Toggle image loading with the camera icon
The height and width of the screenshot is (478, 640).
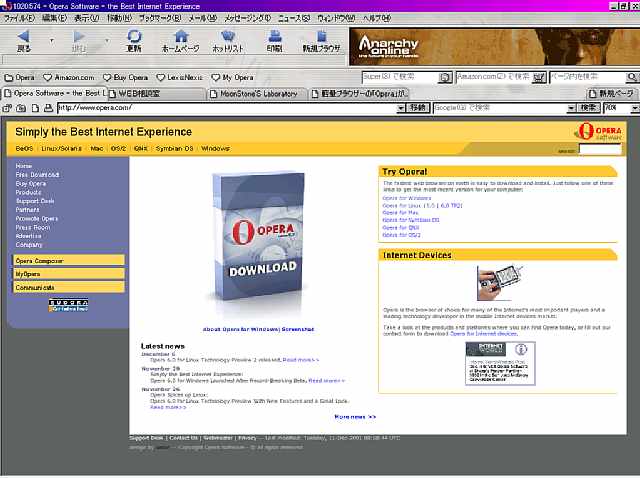pos(21,108)
